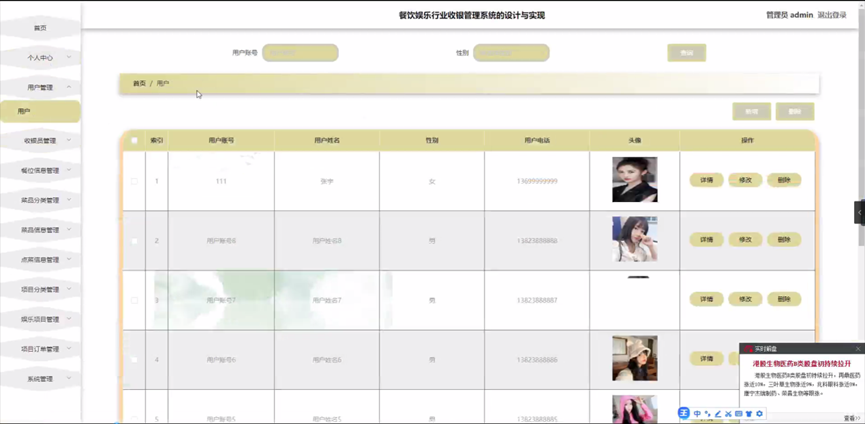Go to 首页 in the sidebar

click(40, 28)
